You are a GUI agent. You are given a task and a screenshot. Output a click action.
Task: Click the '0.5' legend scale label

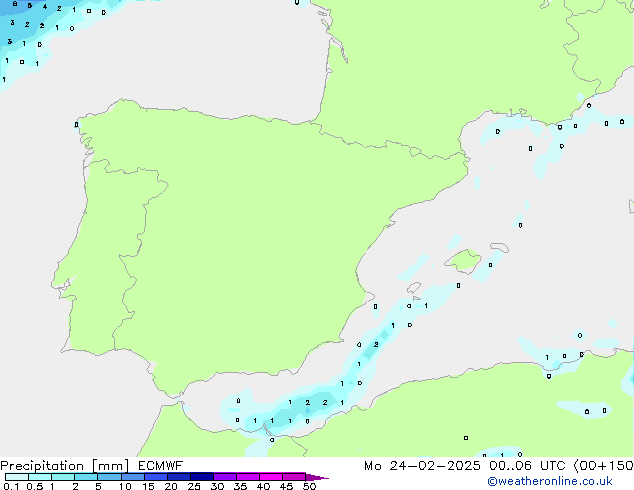pyautogui.click(x=35, y=486)
